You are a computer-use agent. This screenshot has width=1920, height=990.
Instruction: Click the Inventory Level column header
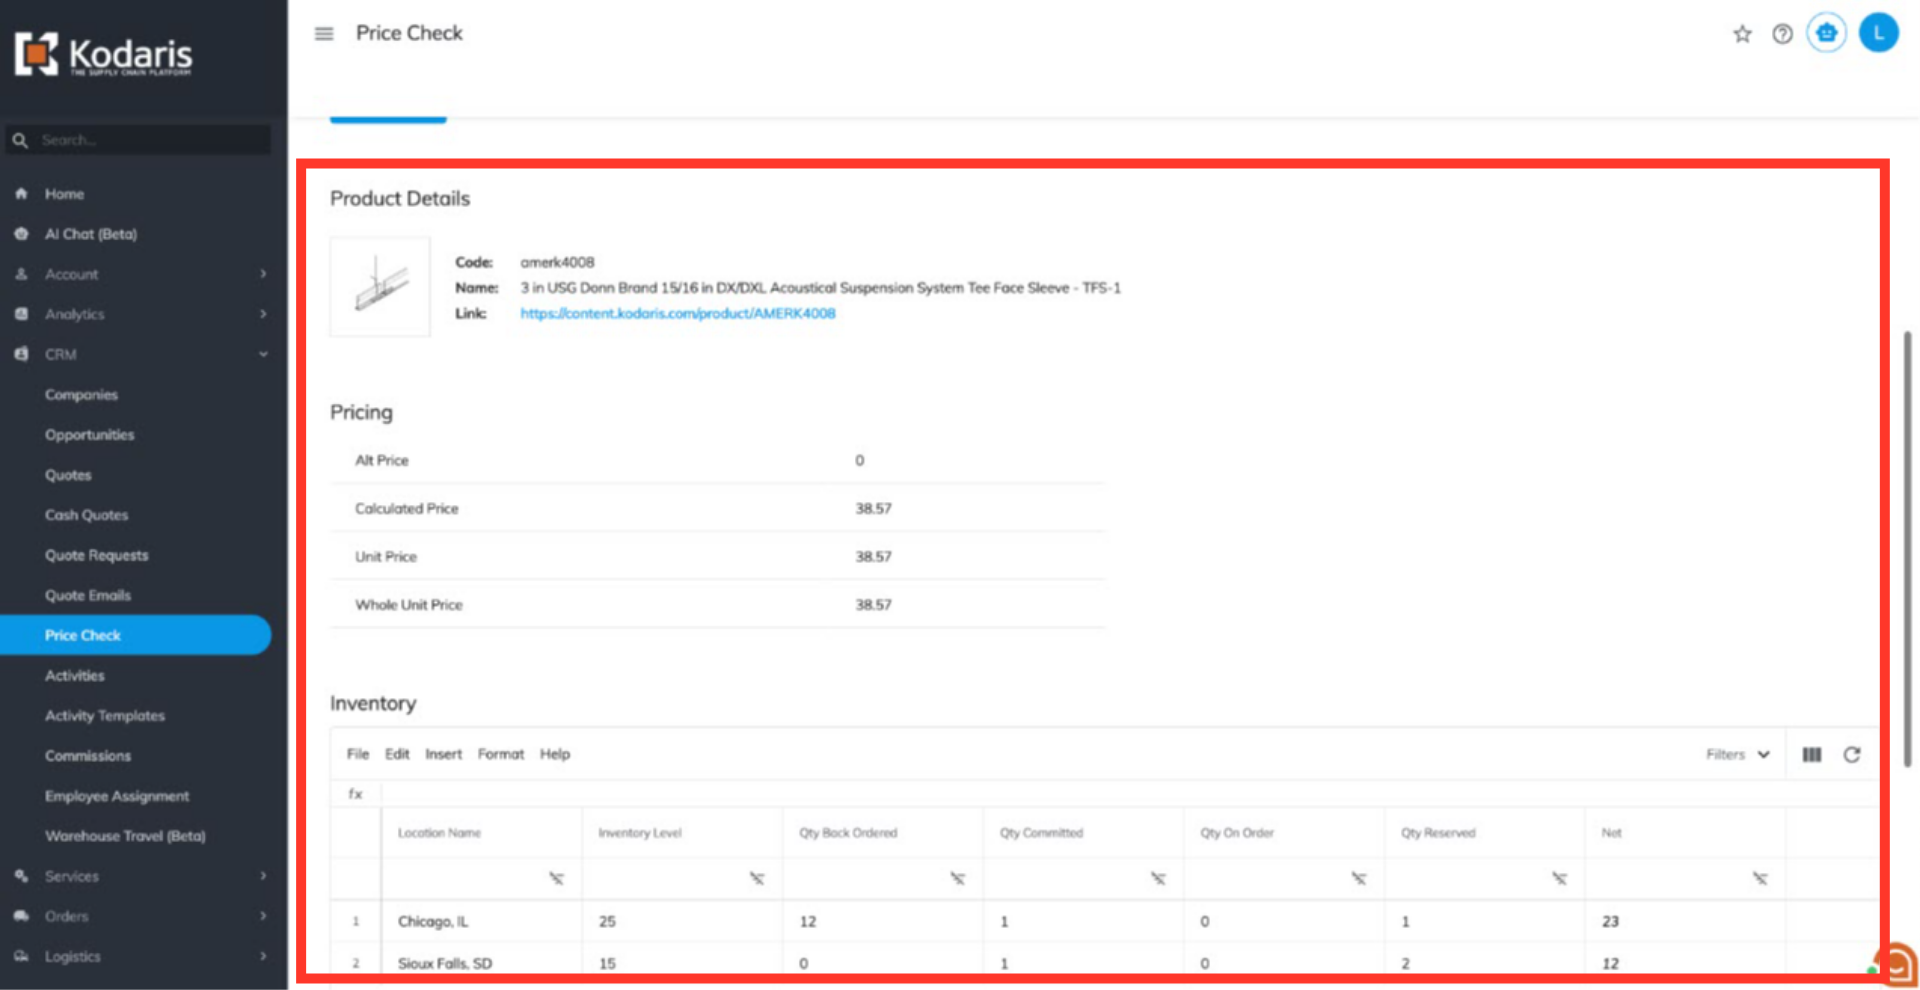[x=683, y=832]
